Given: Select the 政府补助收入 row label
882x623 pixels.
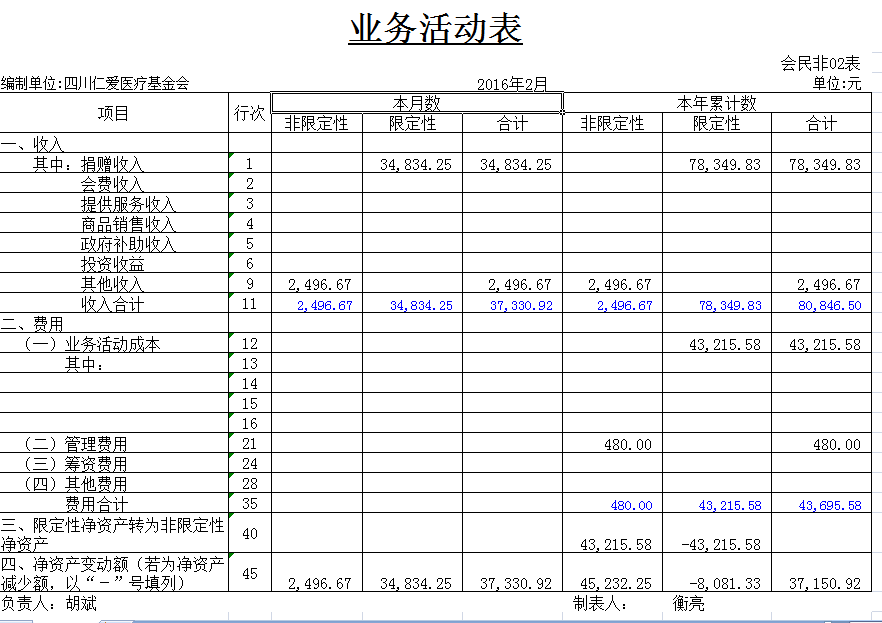Looking at the screenshot, I should click(x=128, y=244).
